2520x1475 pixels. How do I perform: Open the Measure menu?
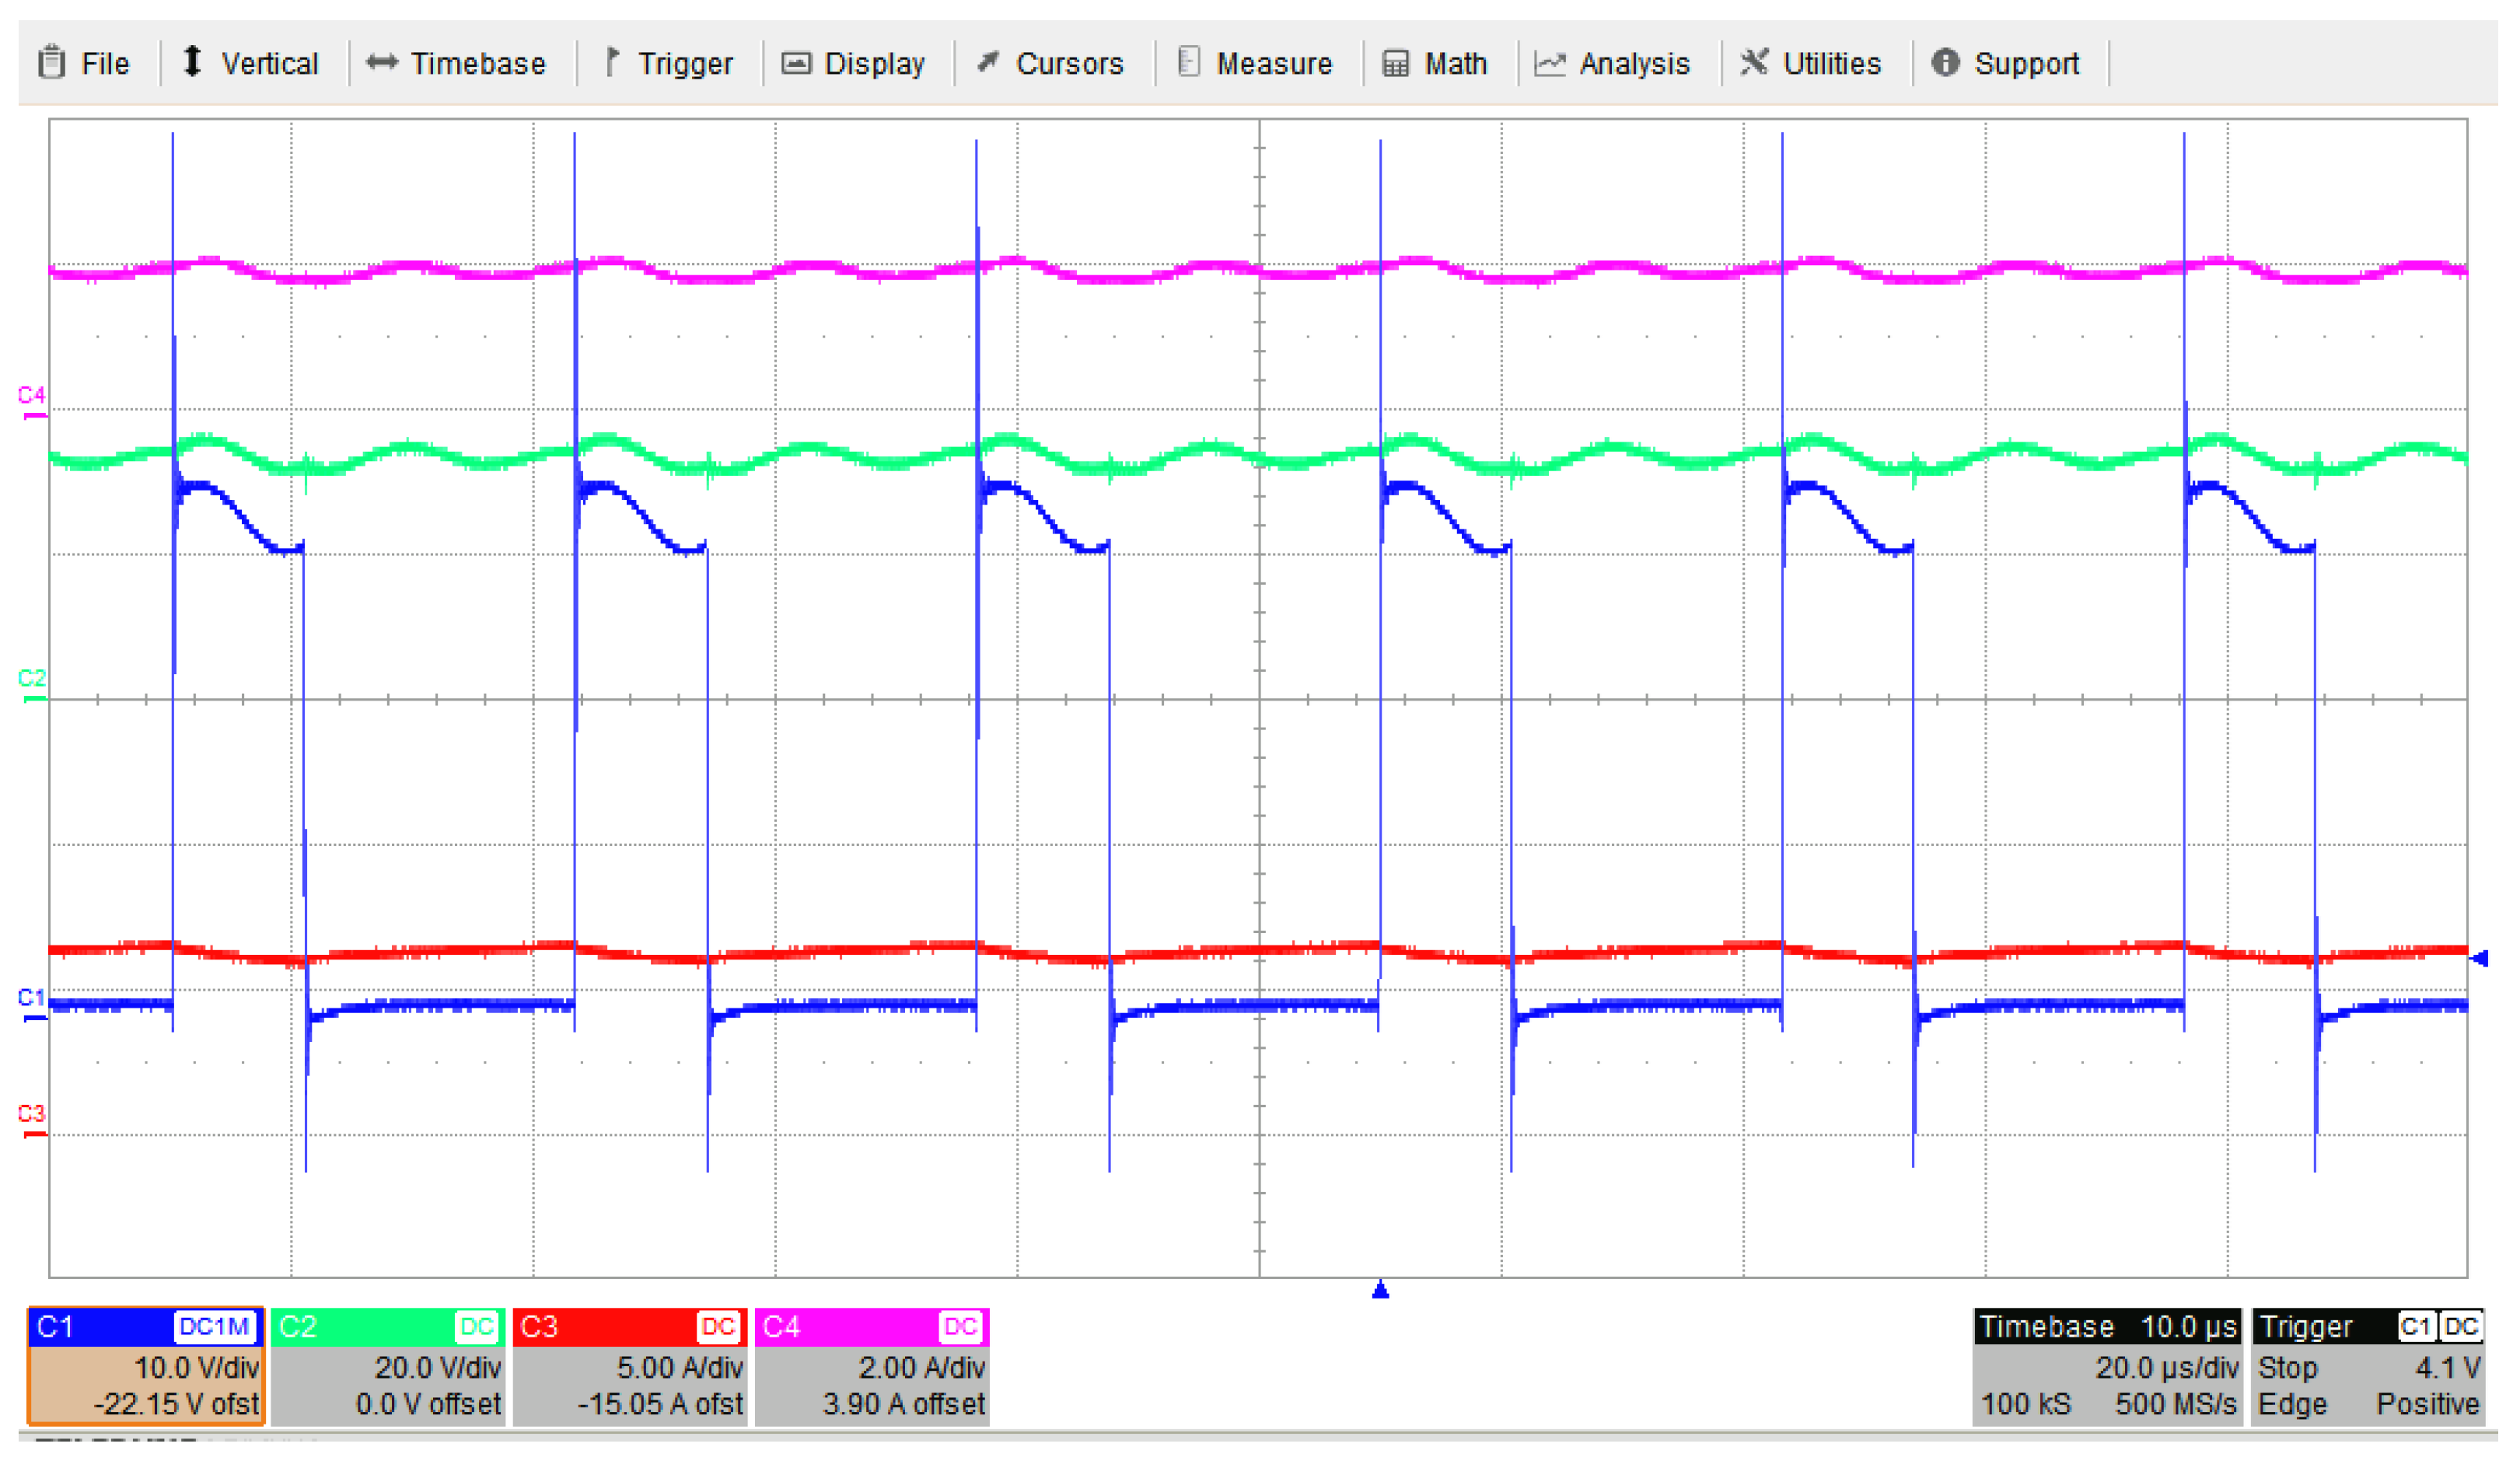click(x=1255, y=64)
